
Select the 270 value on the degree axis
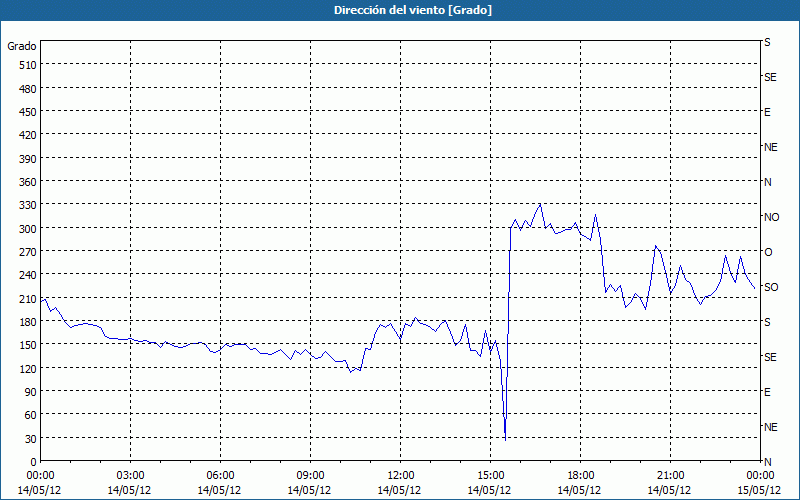(x=28, y=252)
